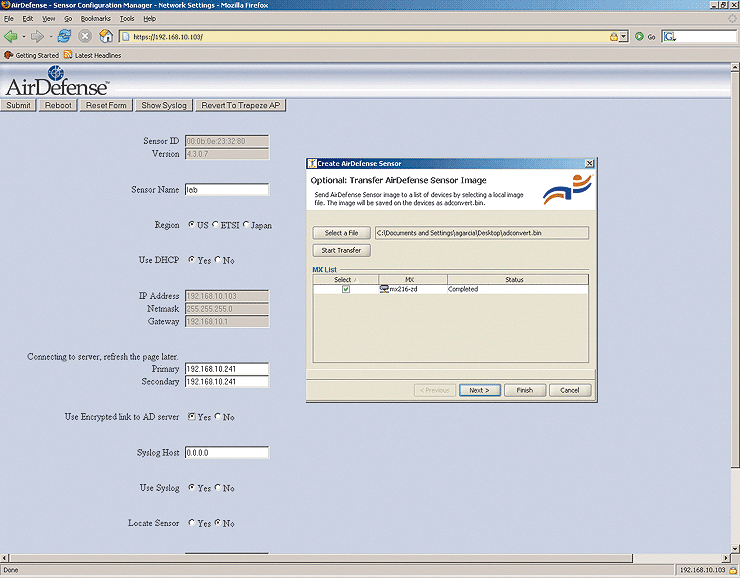The height and width of the screenshot is (578, 740).
Task: Click the padlock icon in the address bar
Action: coord(614,36)
